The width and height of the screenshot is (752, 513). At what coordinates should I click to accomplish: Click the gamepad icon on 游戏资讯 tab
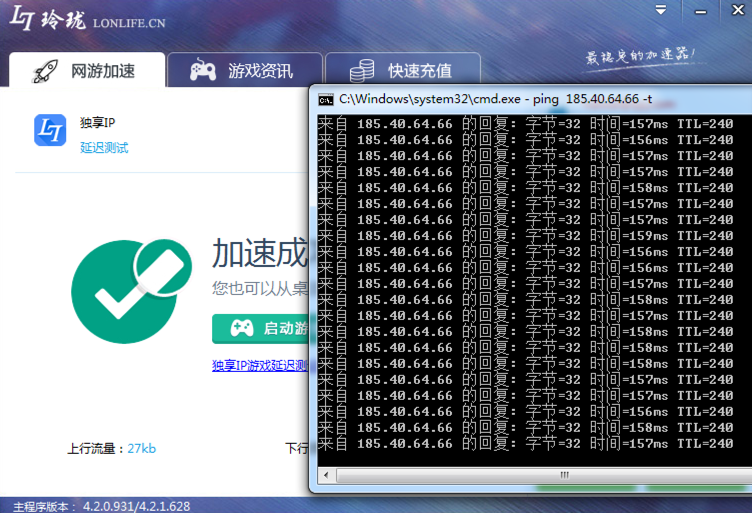[x=203, y=70]
